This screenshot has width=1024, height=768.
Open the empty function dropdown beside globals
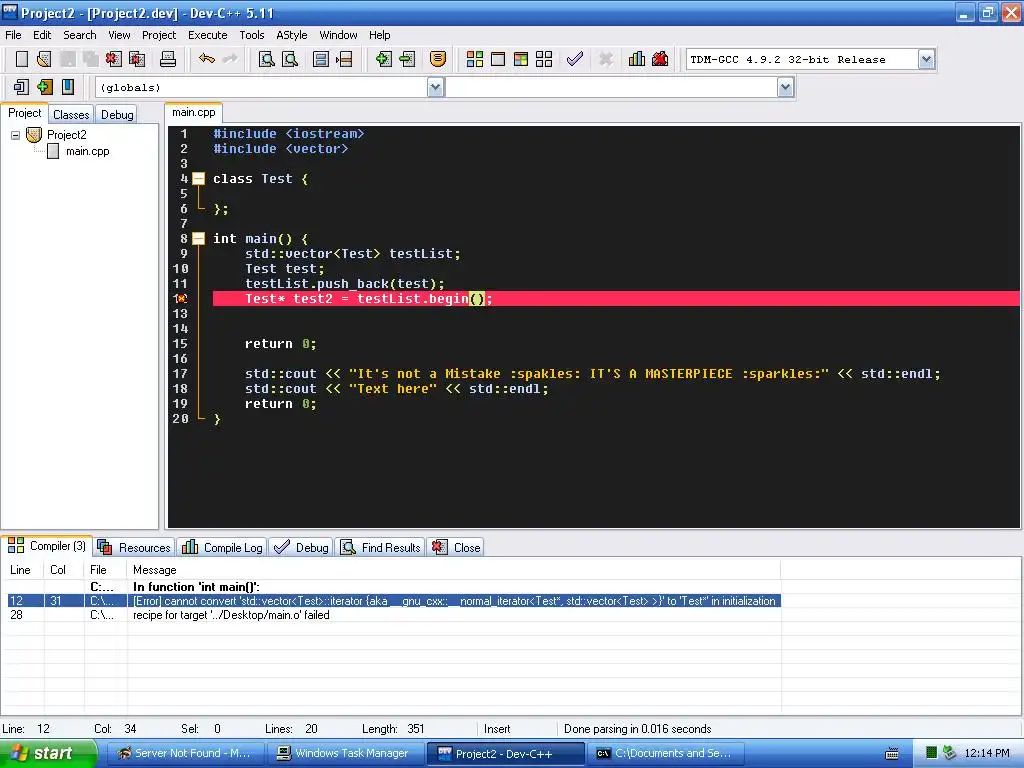click(785, 88)
